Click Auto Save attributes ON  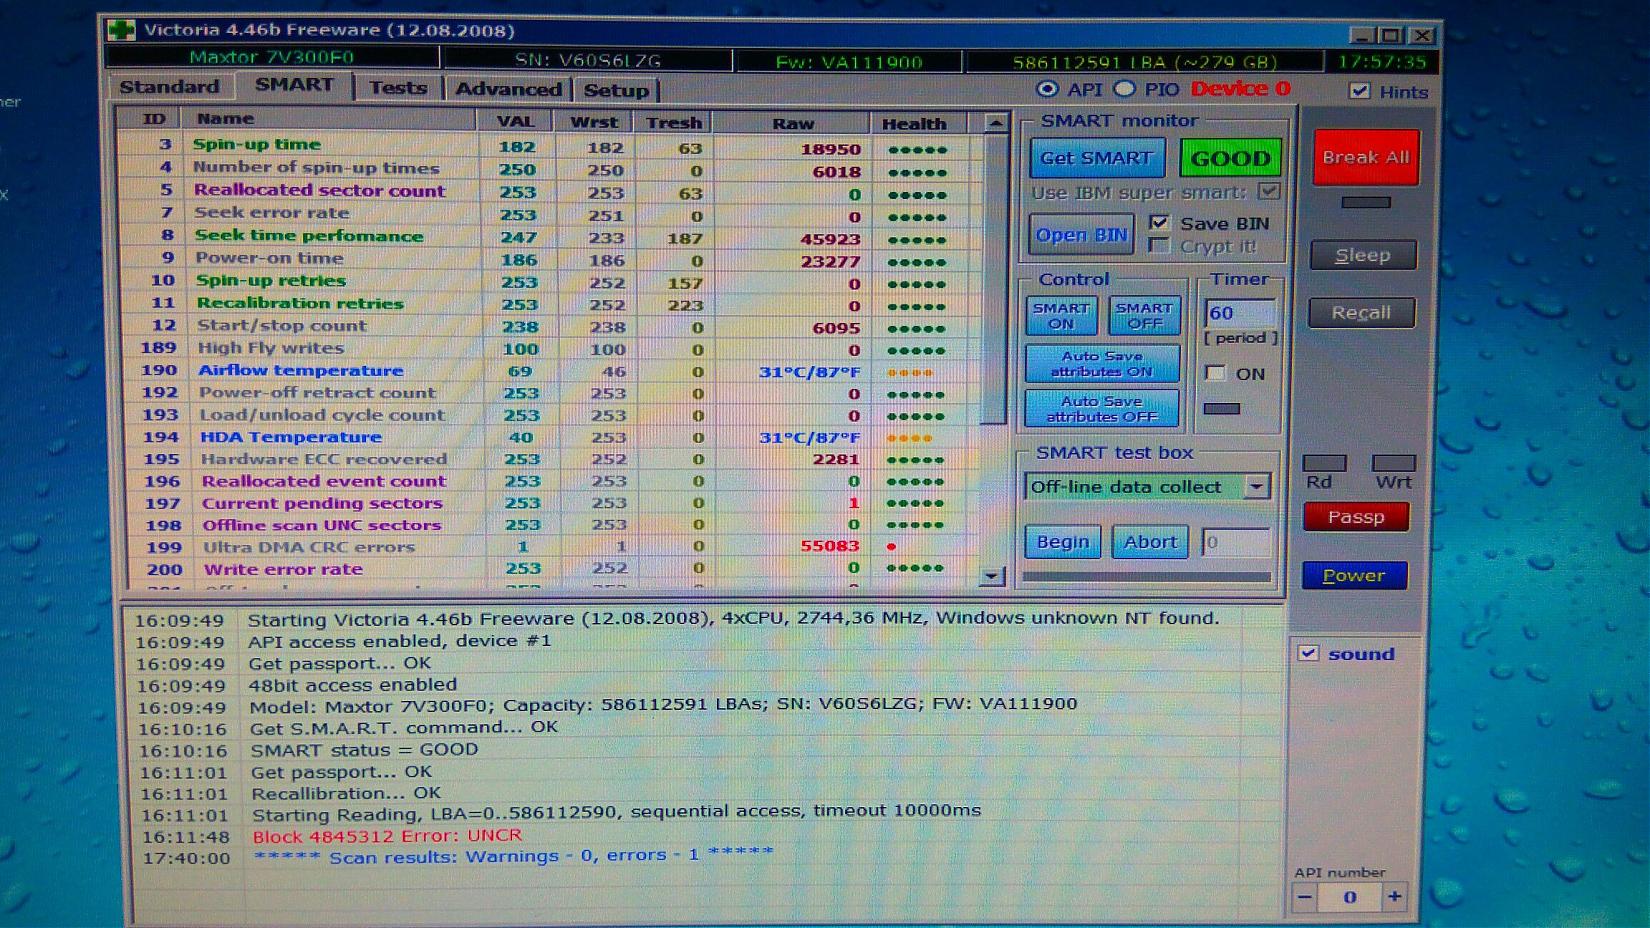(x=1102, y=364)
